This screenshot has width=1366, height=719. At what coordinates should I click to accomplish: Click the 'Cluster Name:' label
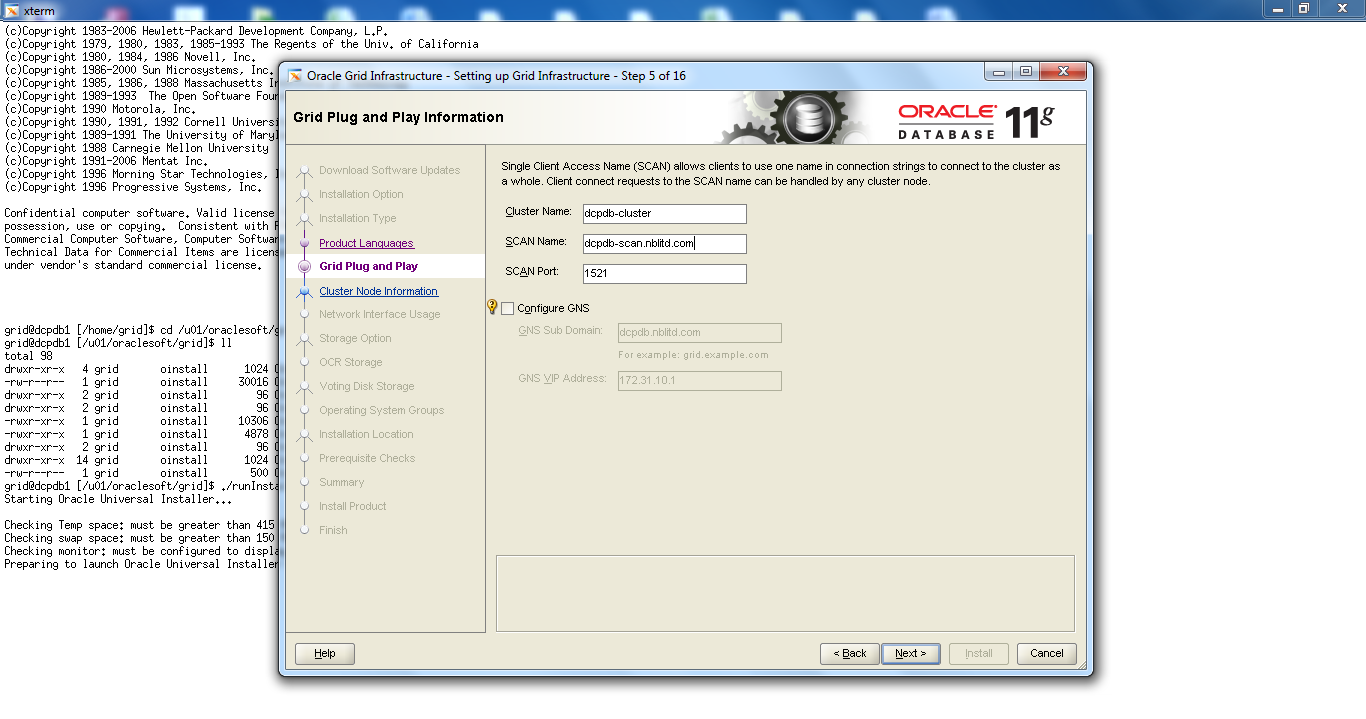click(538, 212)
